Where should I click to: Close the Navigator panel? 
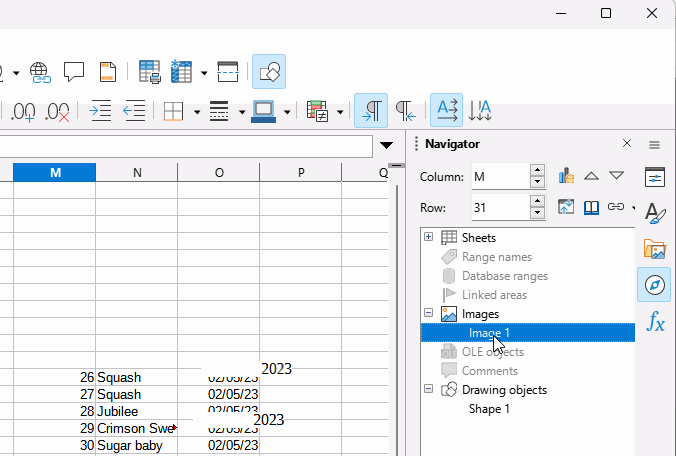627,143
